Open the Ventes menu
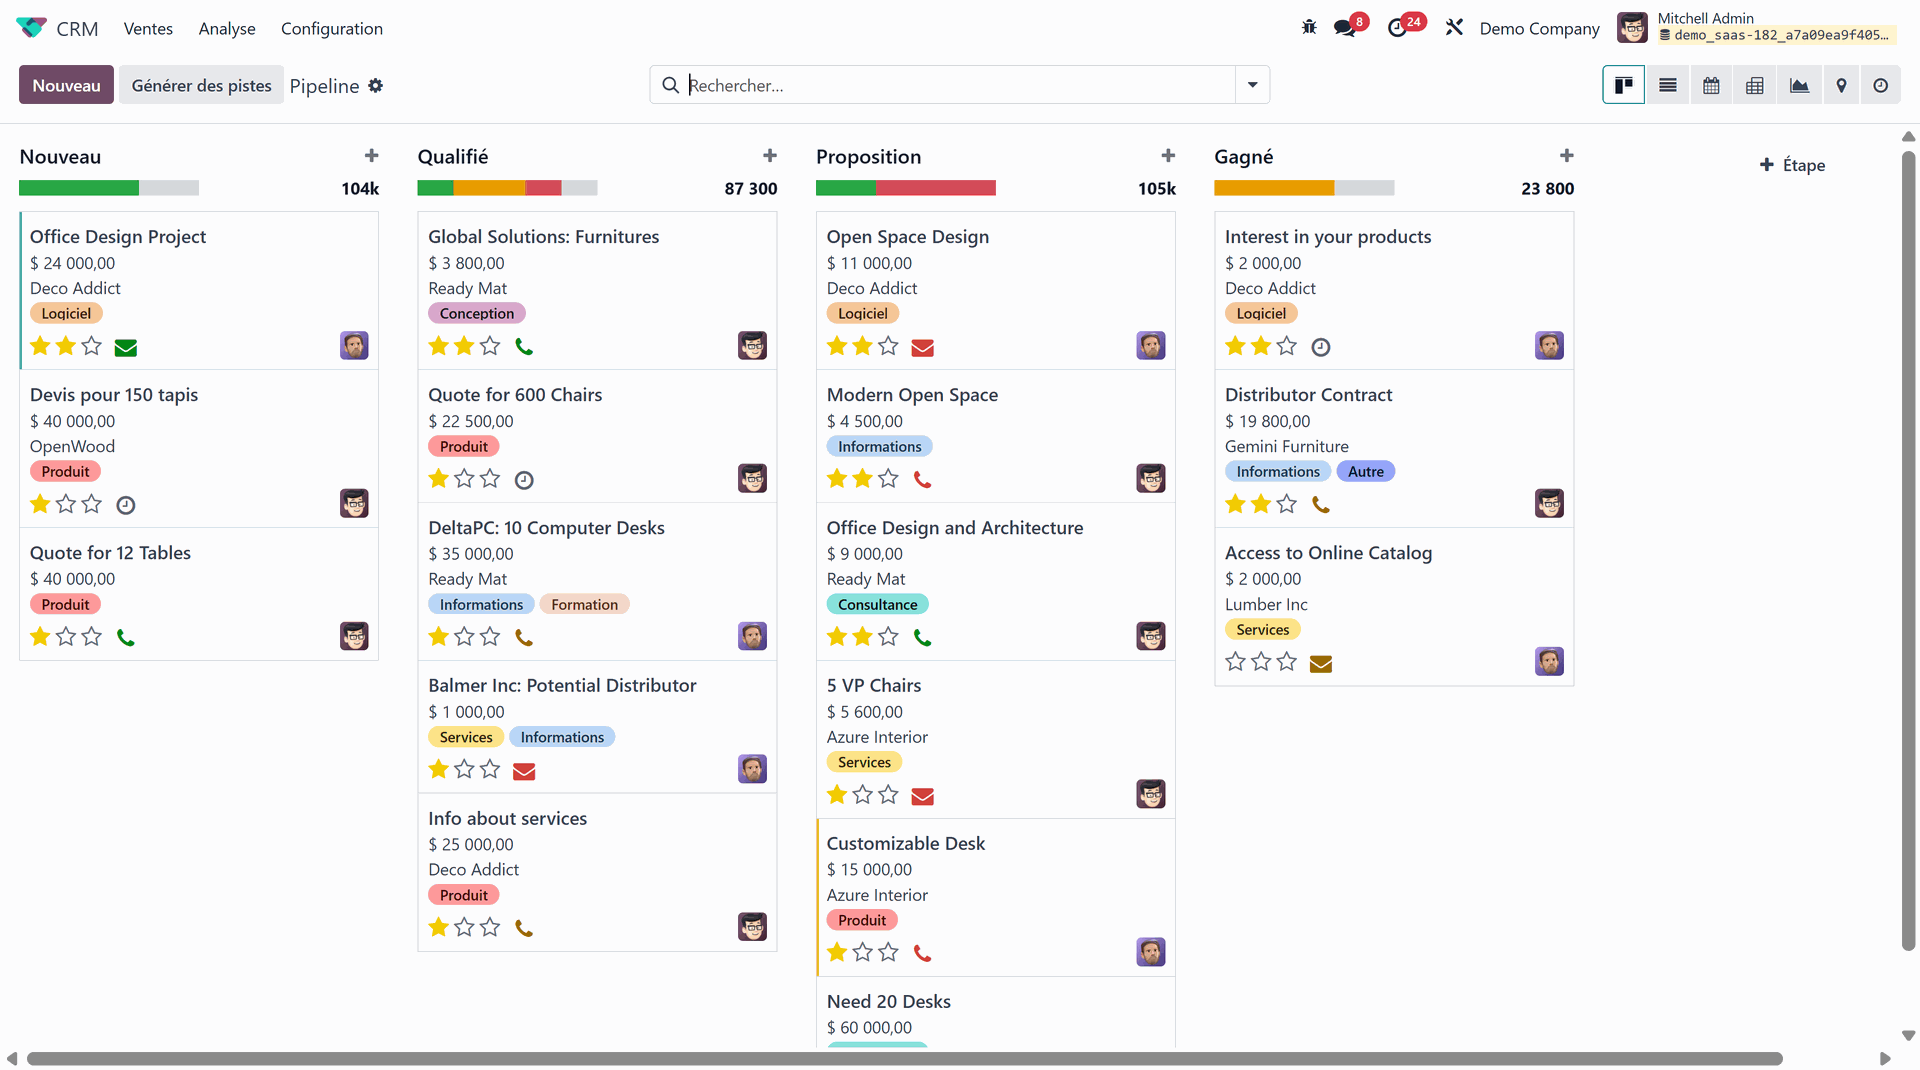Screen dimensions: 1920x1070 (x=148, y=28)
